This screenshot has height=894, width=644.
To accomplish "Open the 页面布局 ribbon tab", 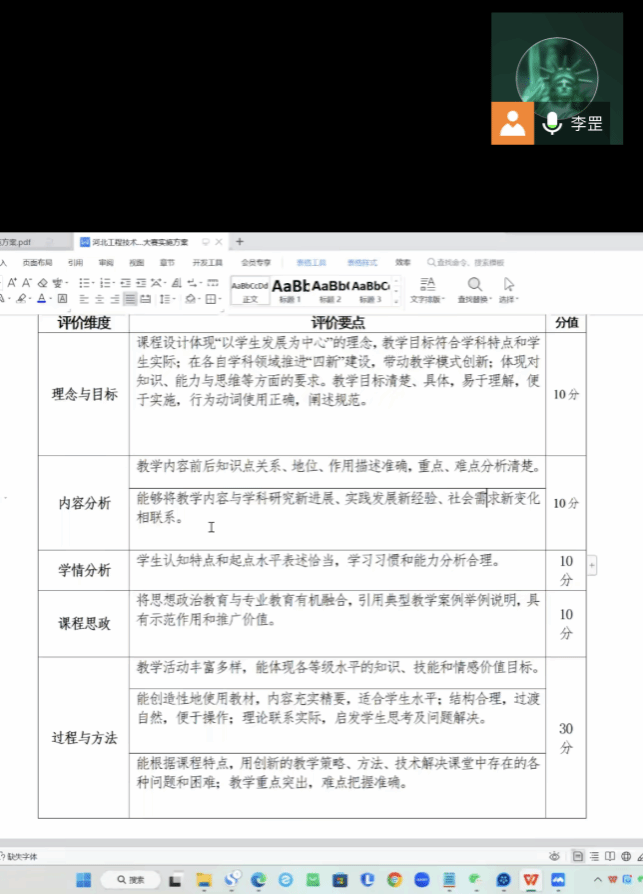I will tap(37, 262).
